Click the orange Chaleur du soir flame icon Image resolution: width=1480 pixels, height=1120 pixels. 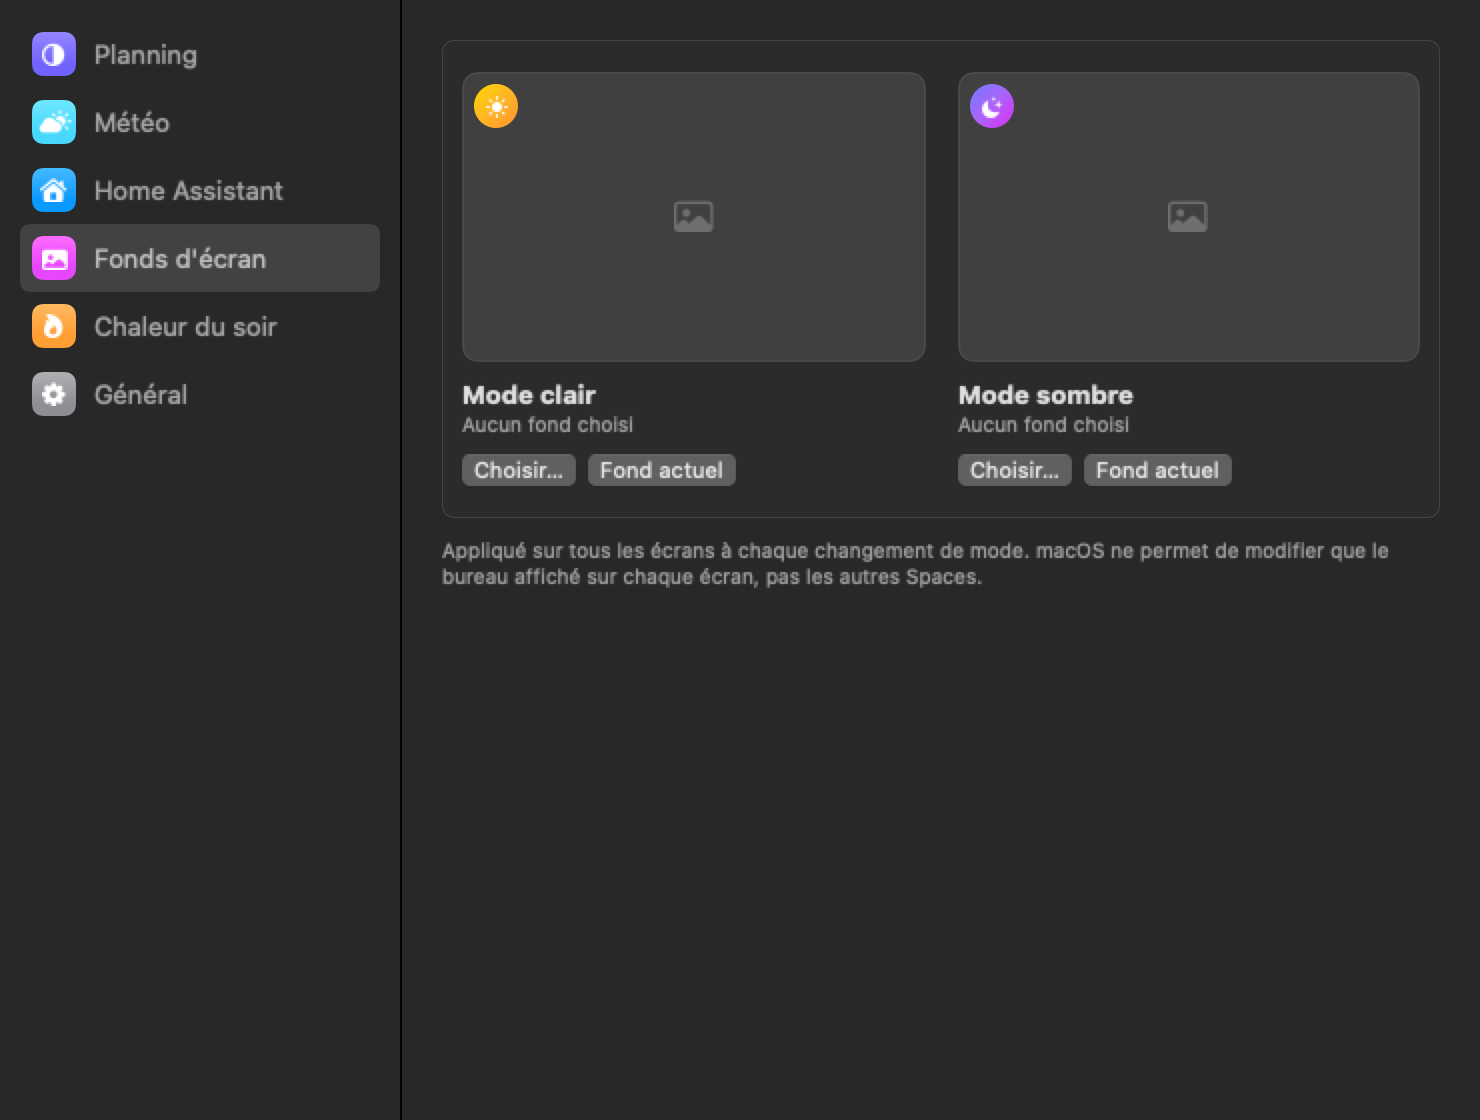pos(54,326)
